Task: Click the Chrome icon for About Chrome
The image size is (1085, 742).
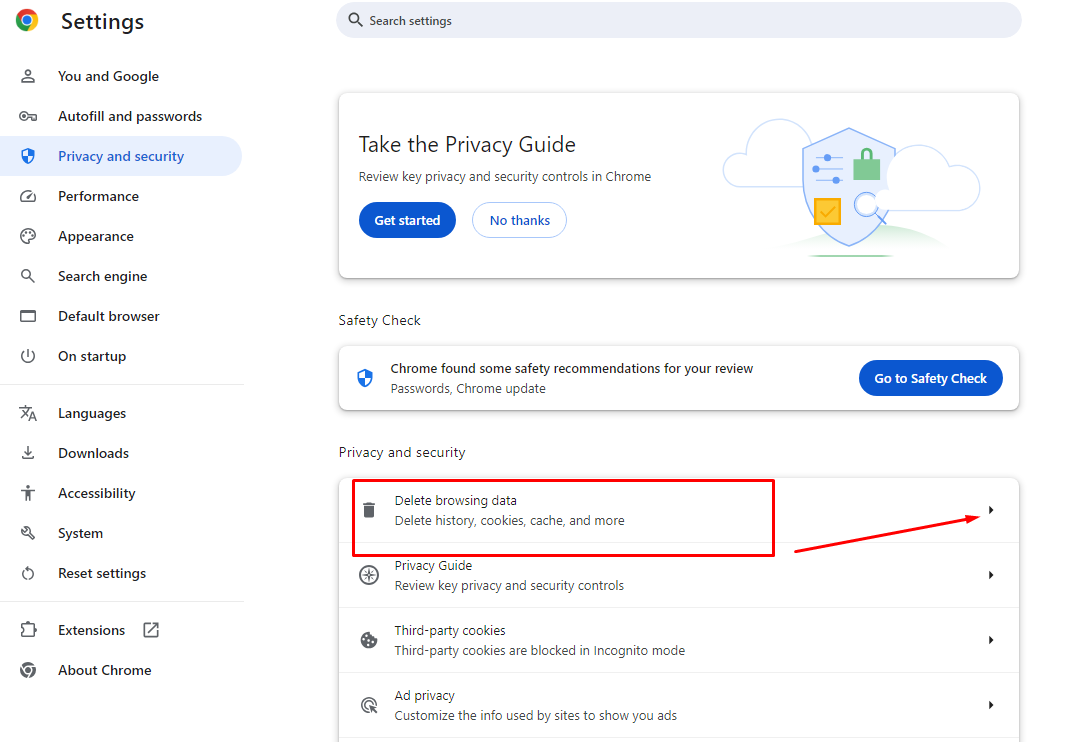Action: coord(28,670)
